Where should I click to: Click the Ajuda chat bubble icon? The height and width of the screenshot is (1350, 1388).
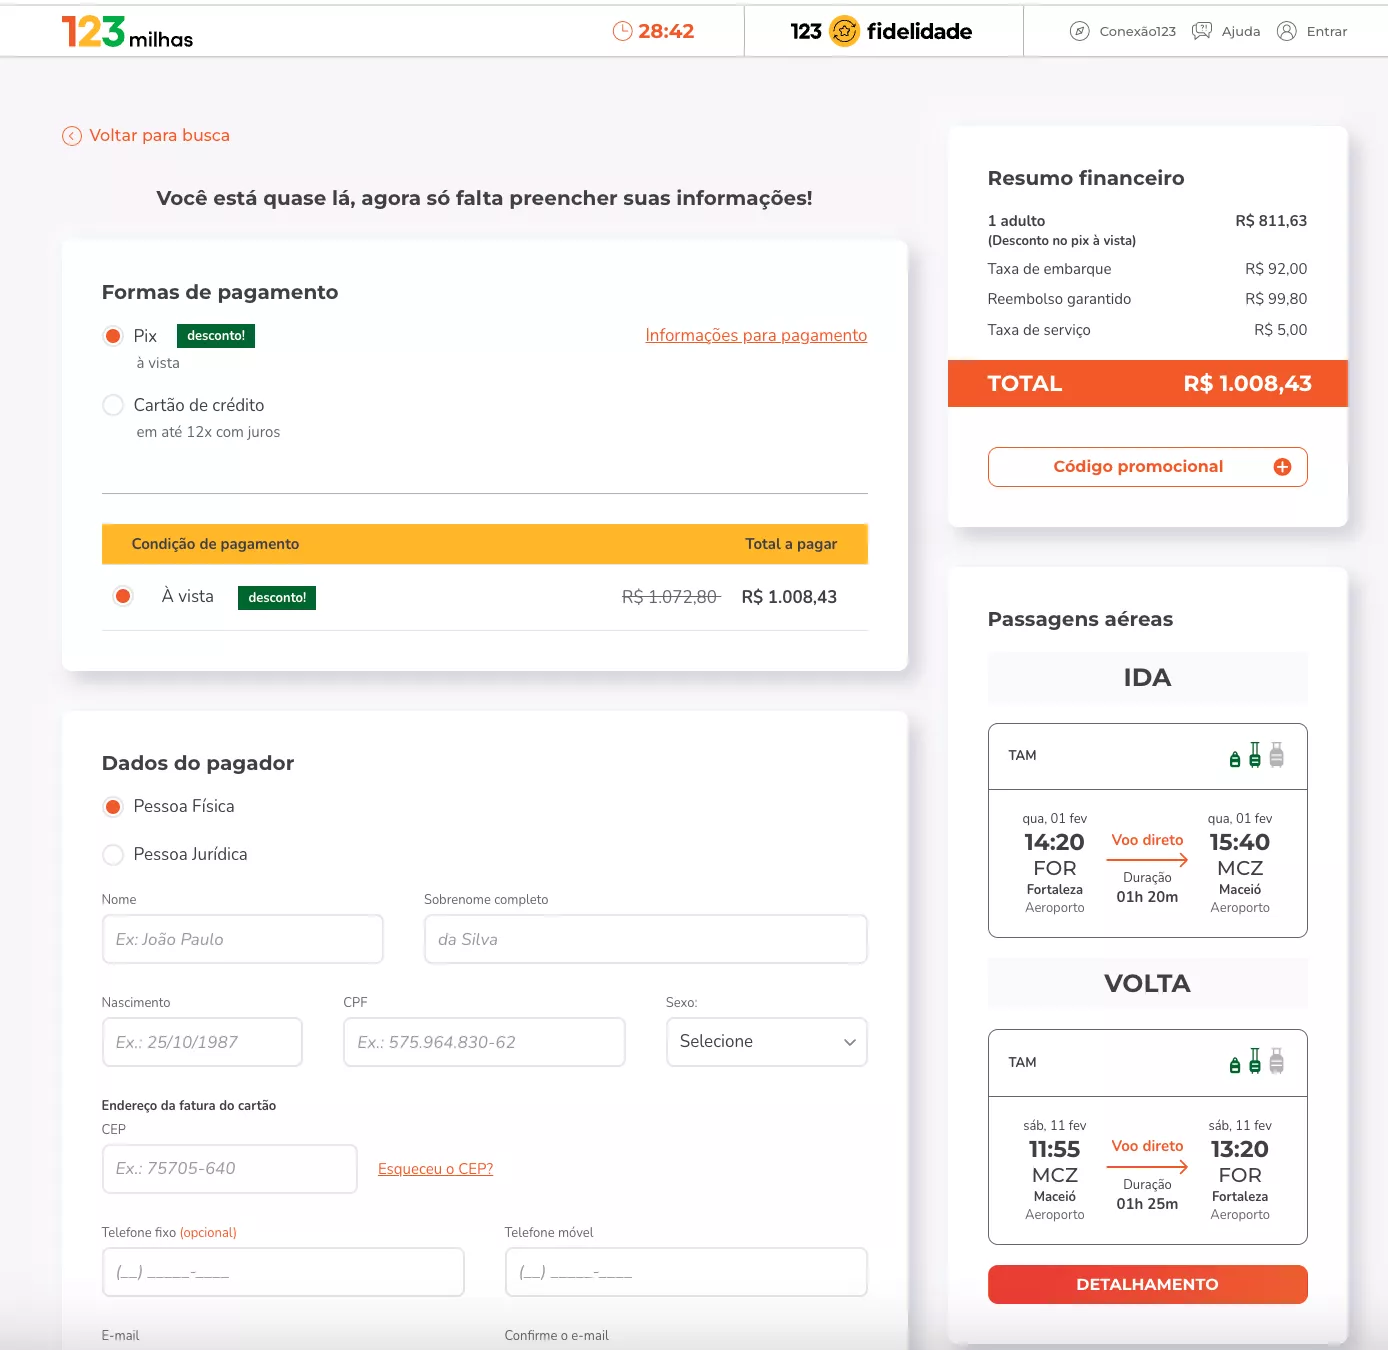1202,31
